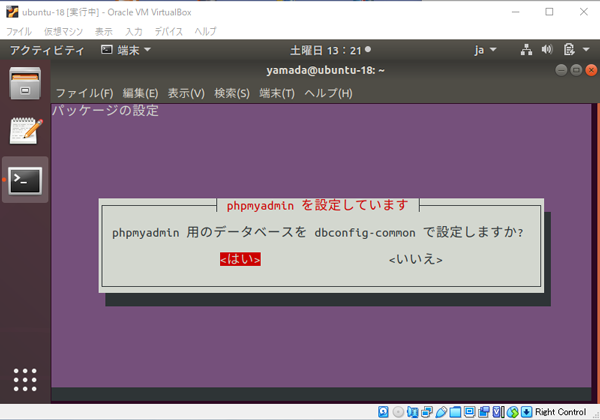The image size is (600, 420).
Task: Click the phpmyadmin を設定しています title
Action: click(318, 205)
